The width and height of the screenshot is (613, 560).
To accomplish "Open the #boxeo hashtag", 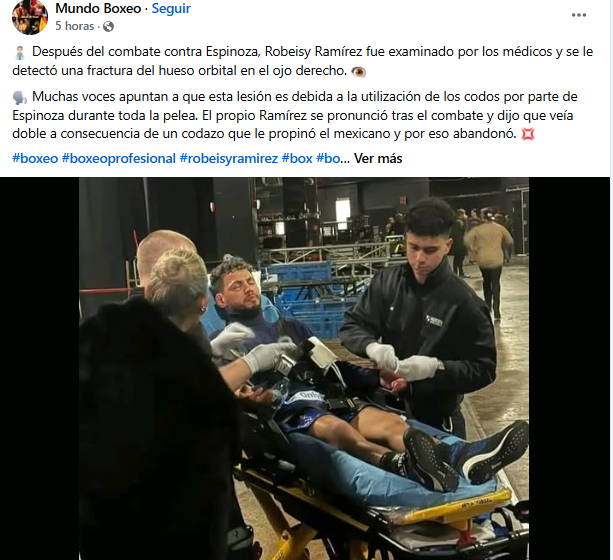I will (x=35, y=158).
